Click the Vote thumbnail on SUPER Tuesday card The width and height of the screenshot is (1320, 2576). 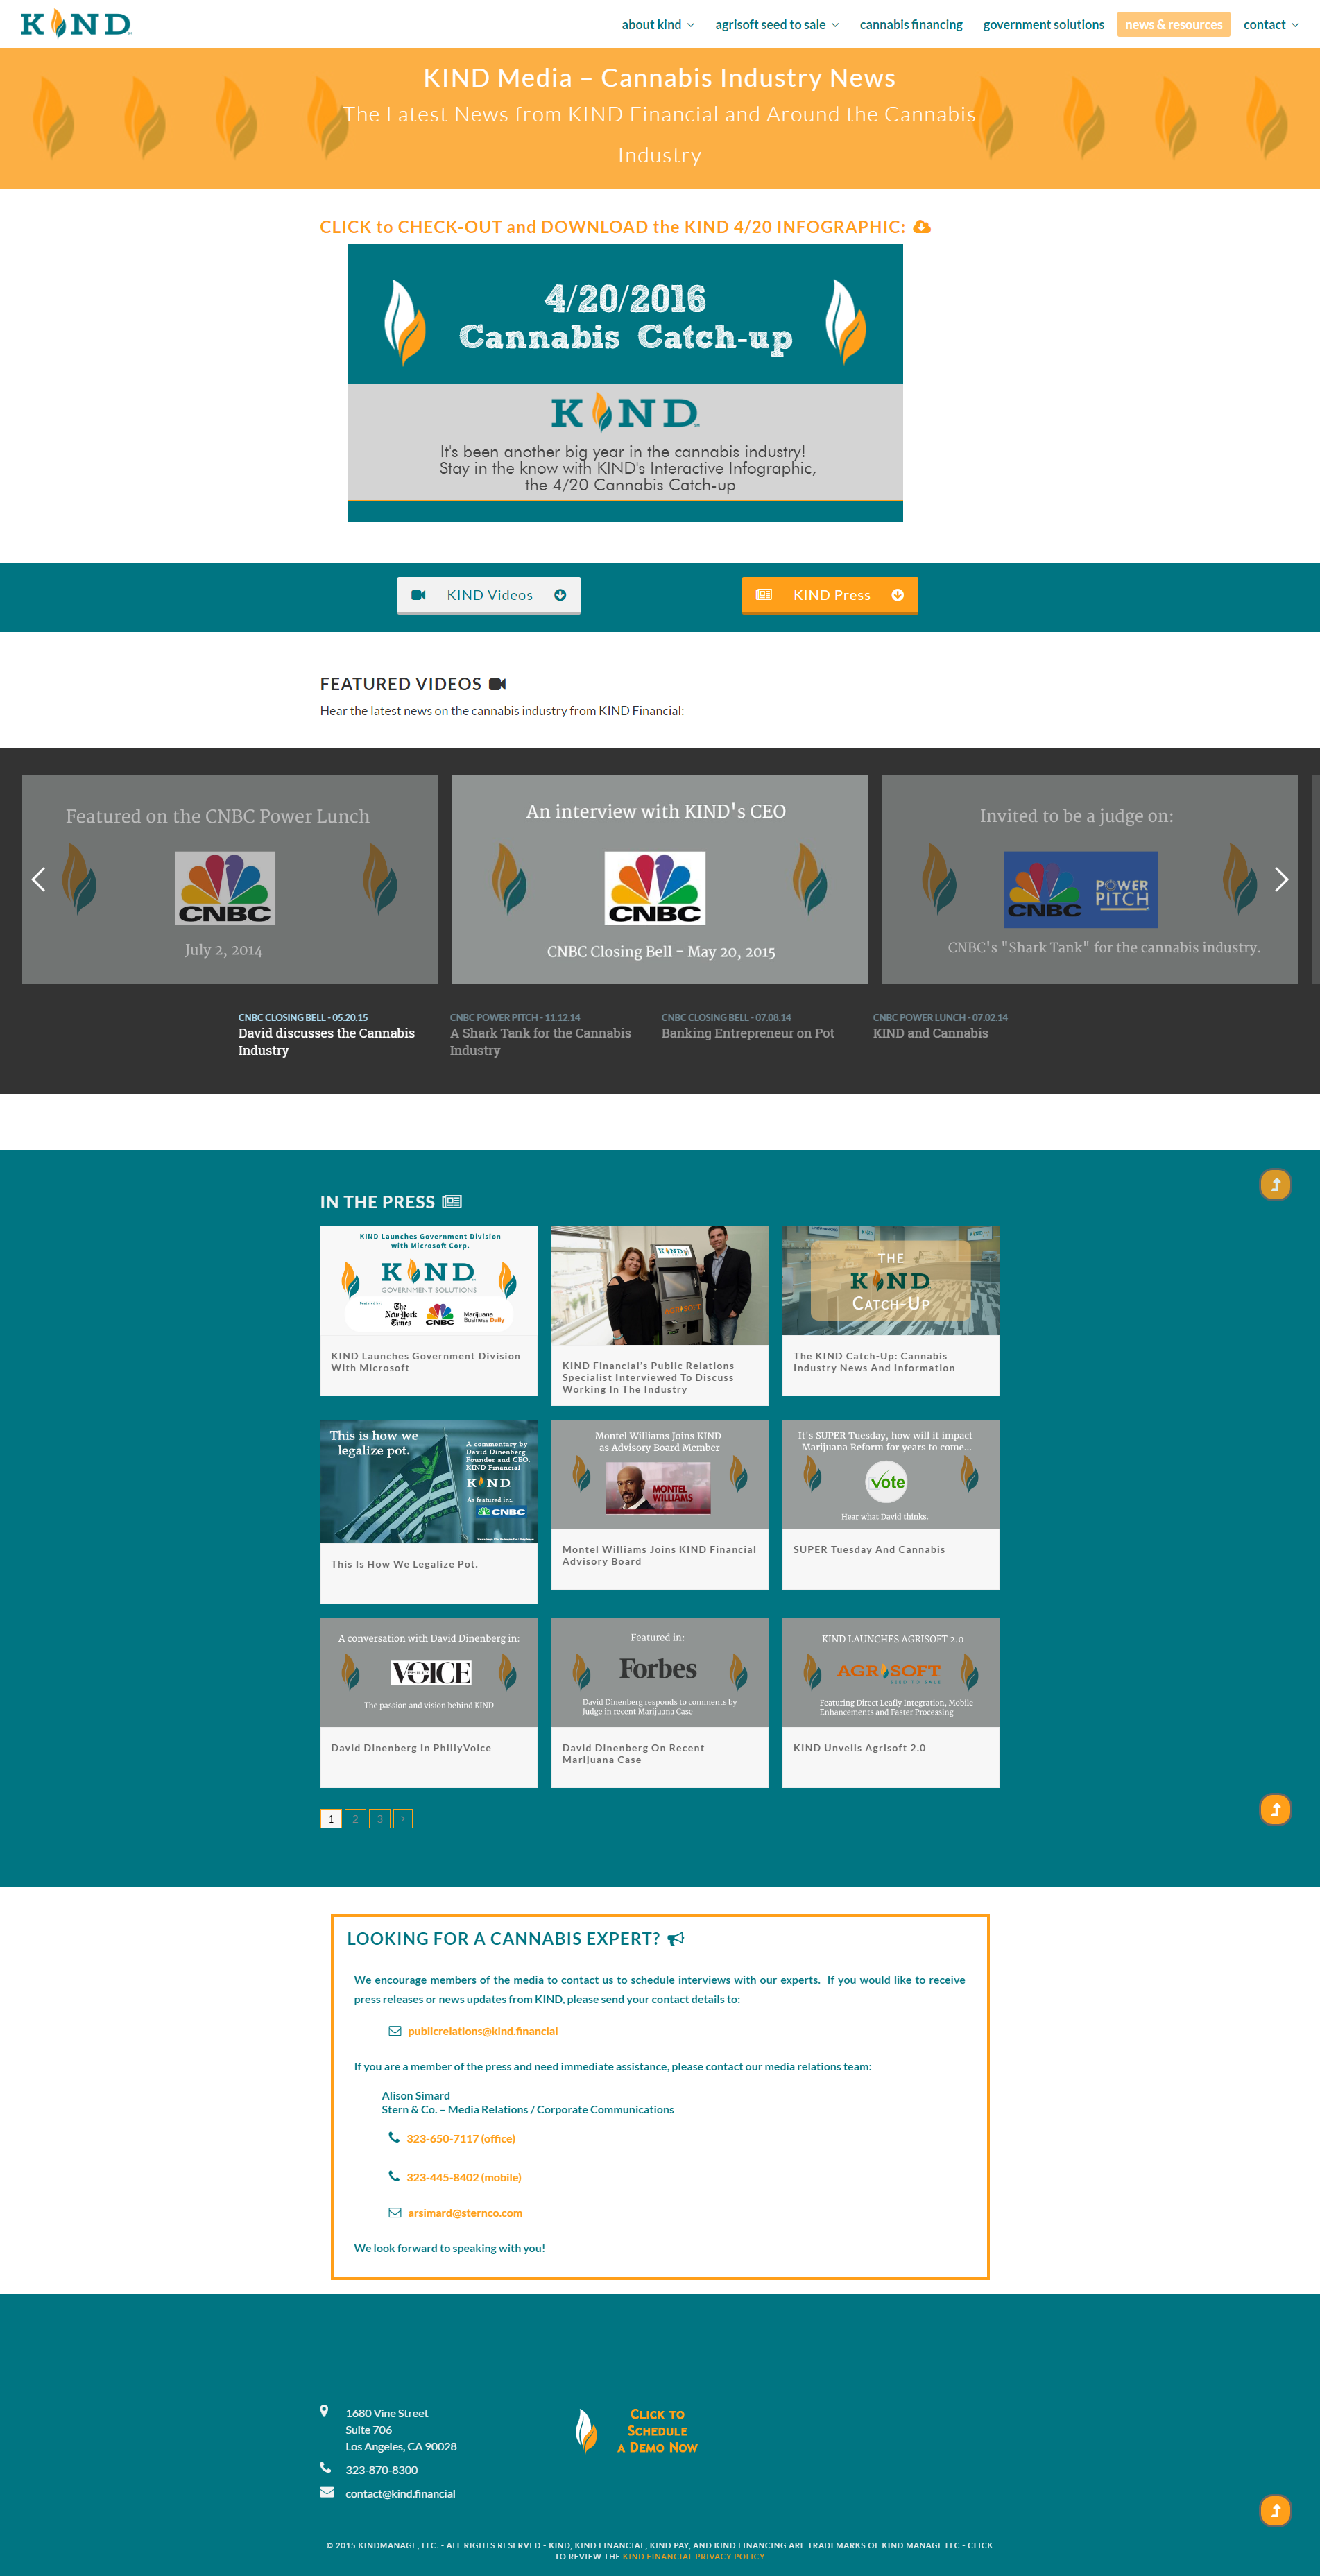890,1474
